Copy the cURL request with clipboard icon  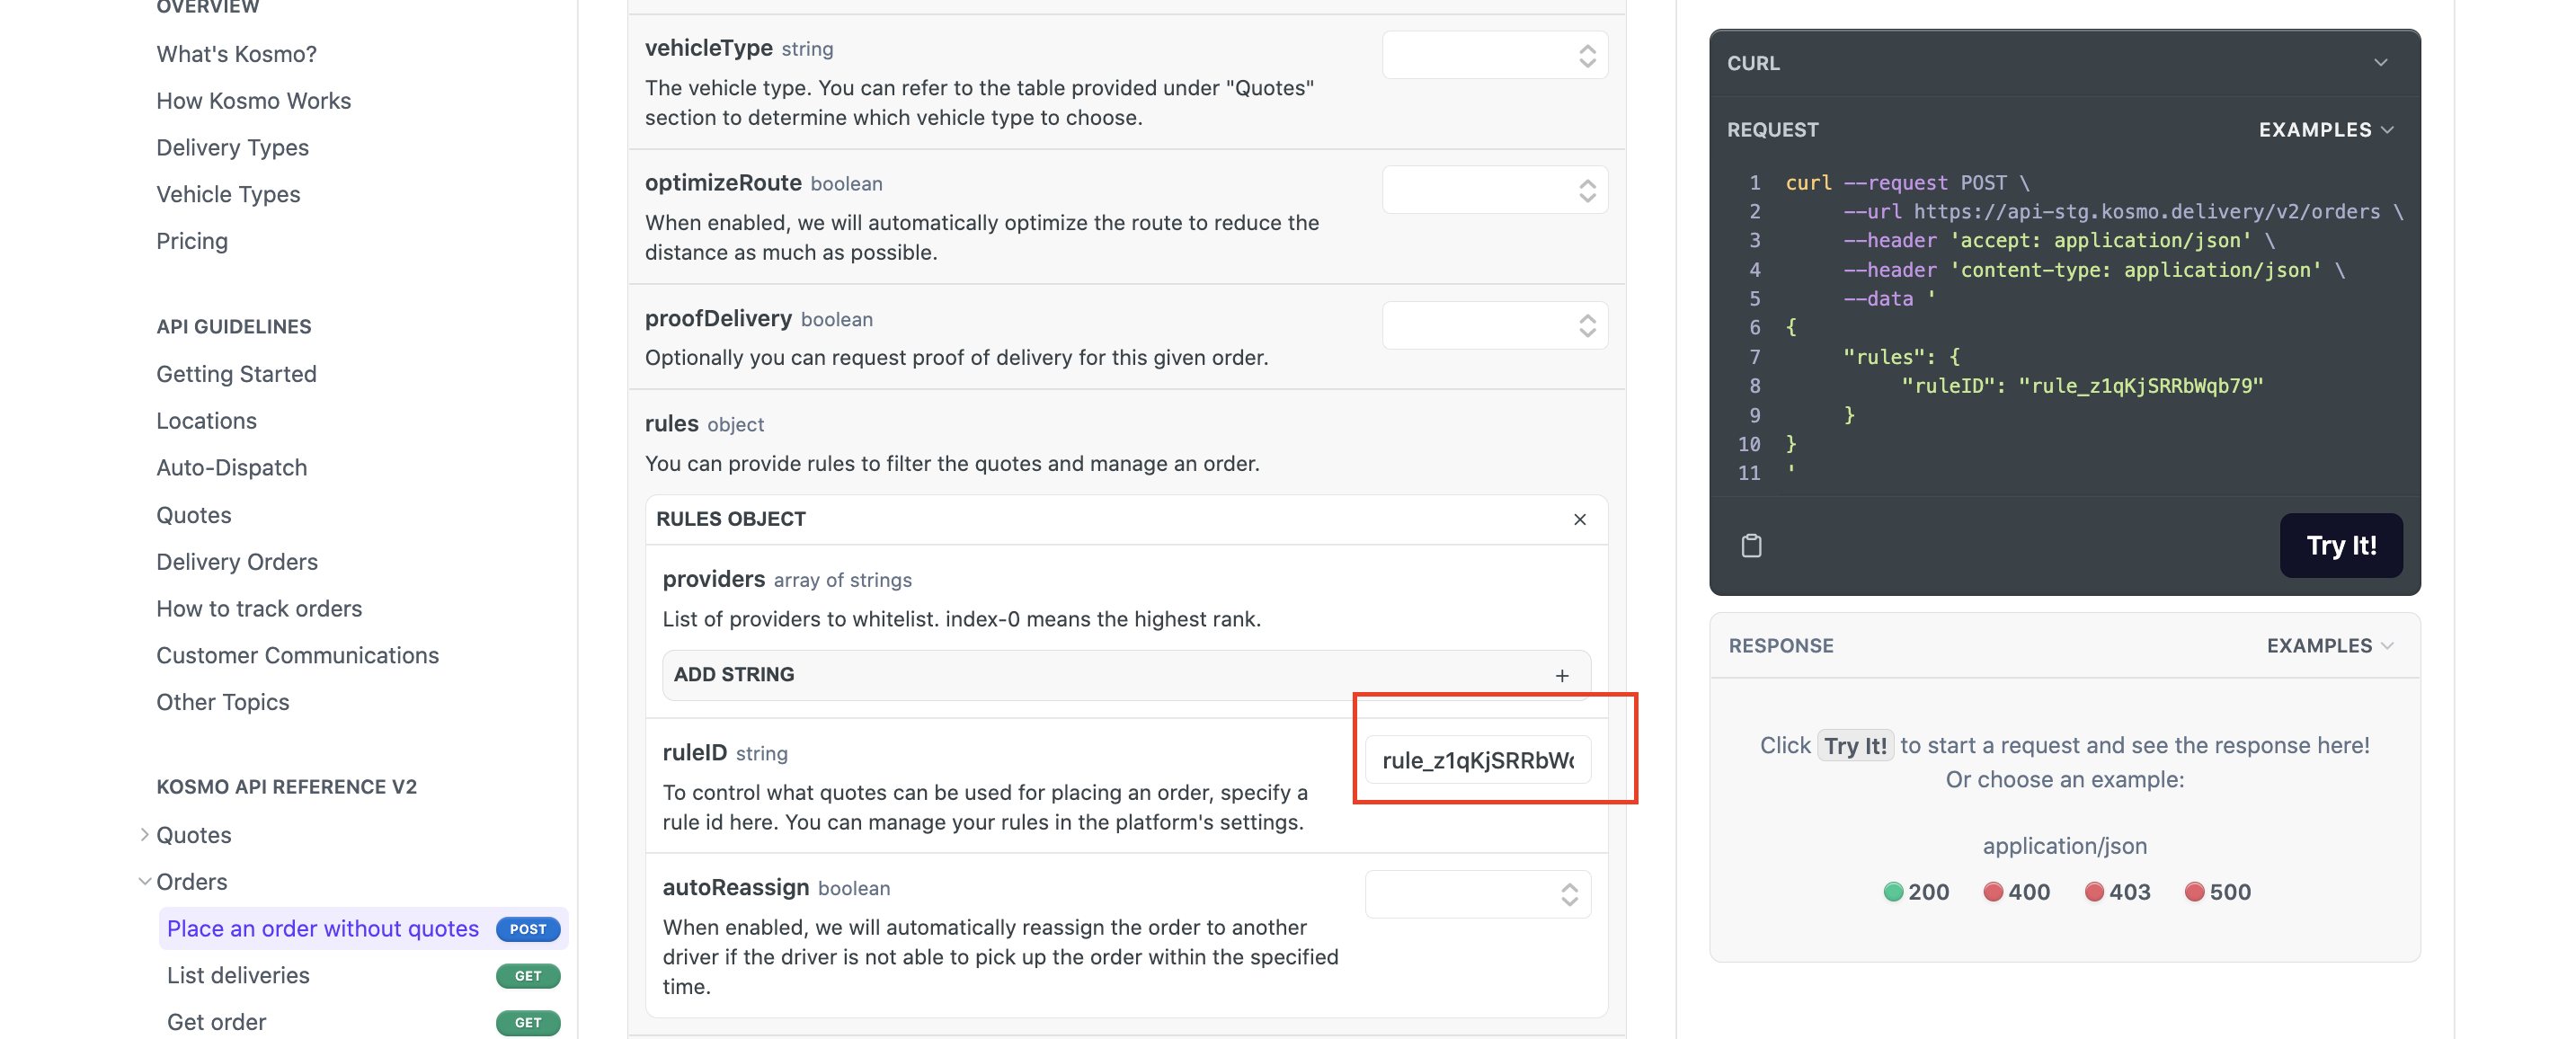click(1751, 545)
